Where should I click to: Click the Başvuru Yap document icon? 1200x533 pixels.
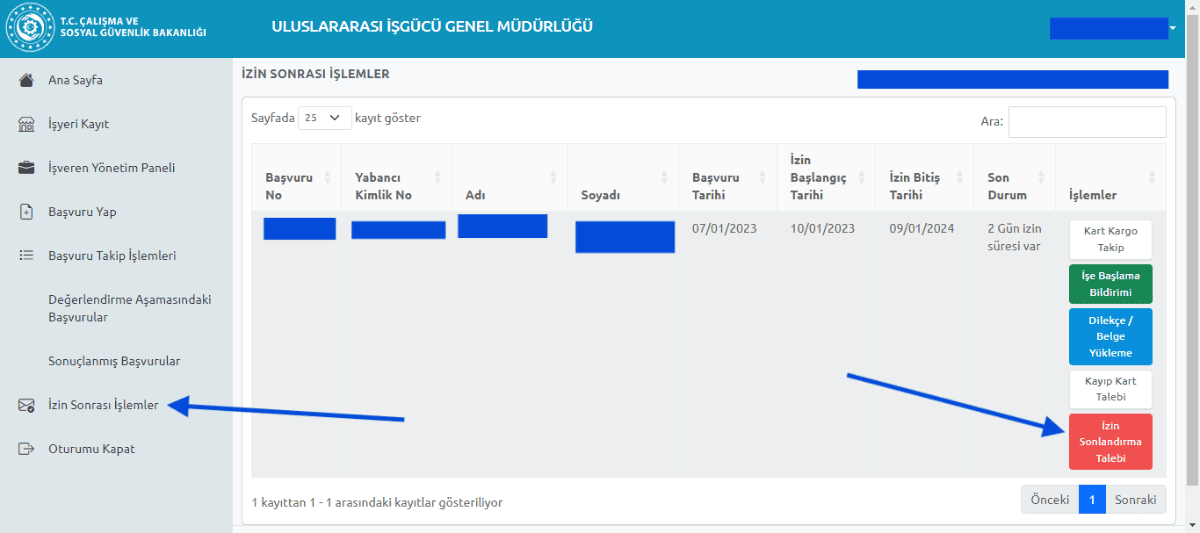coord(27,212)
